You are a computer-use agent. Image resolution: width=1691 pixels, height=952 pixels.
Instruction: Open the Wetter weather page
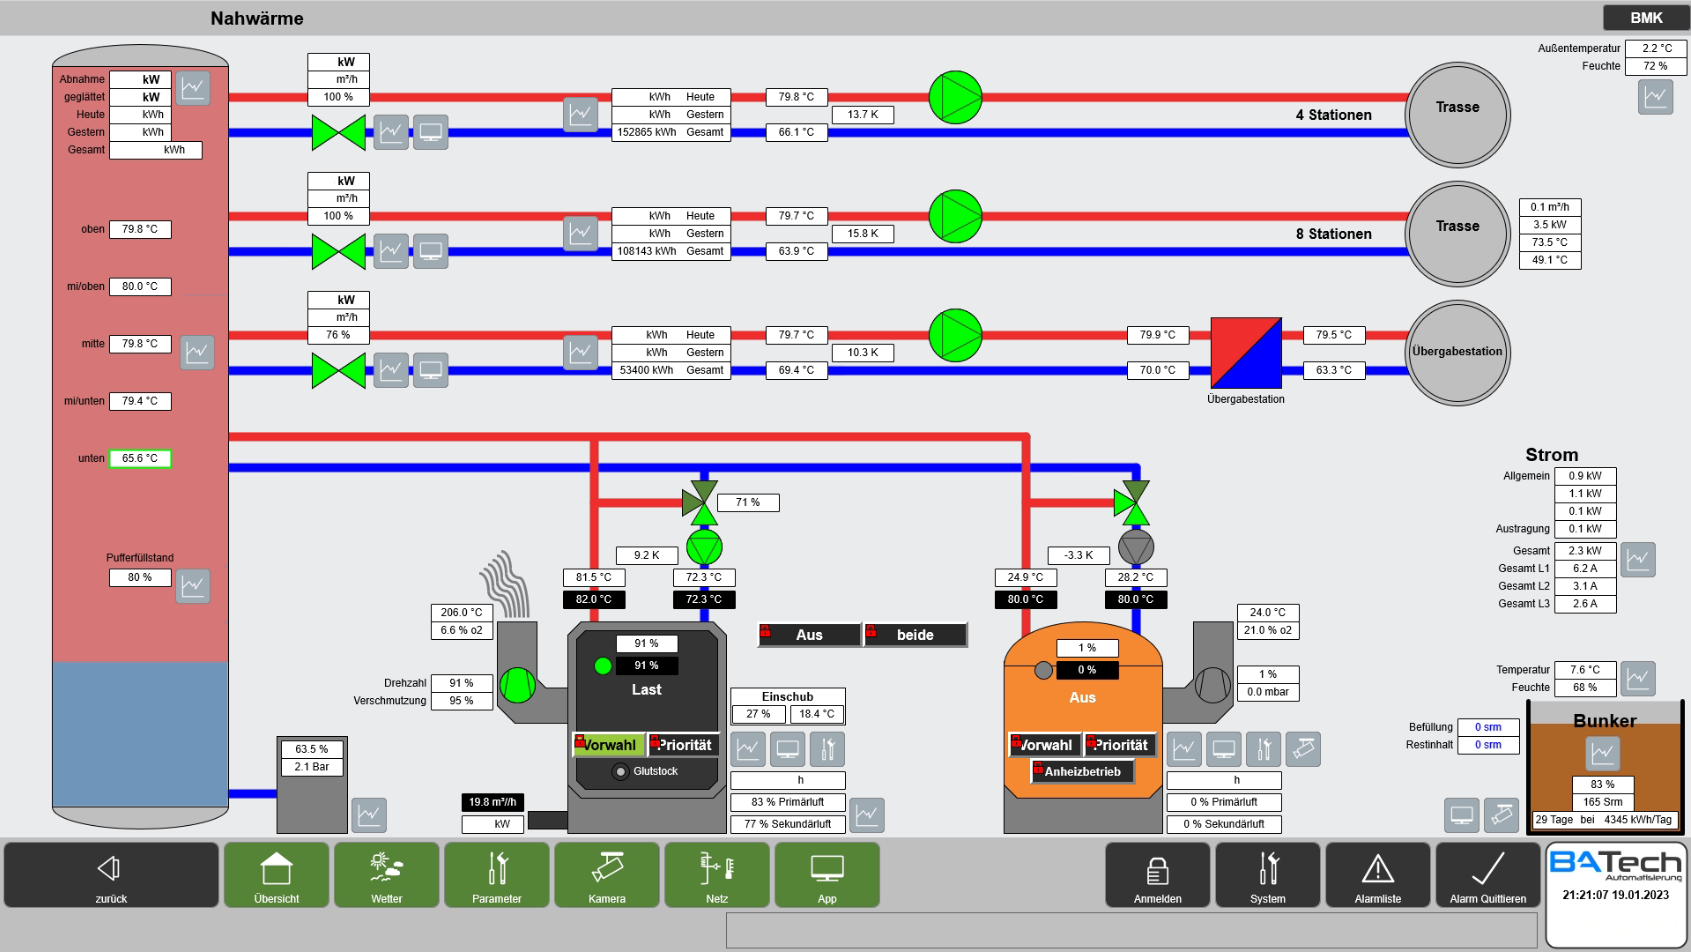point(386,875)
